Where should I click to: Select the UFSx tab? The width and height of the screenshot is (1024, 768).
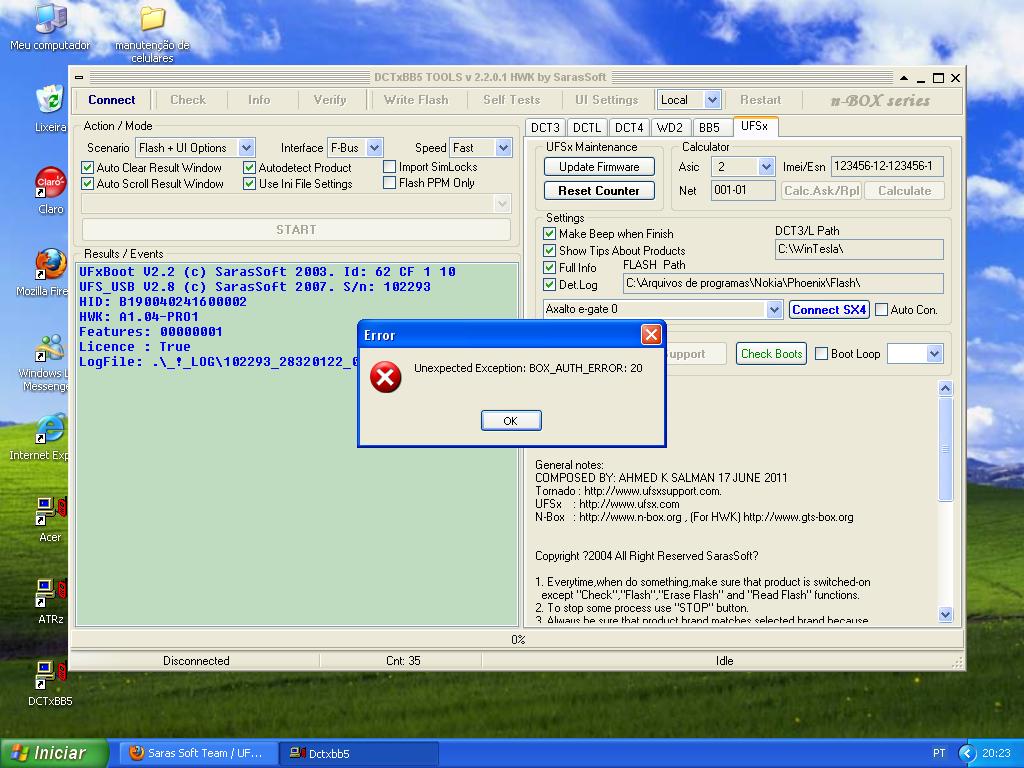(x=755, y=126)
